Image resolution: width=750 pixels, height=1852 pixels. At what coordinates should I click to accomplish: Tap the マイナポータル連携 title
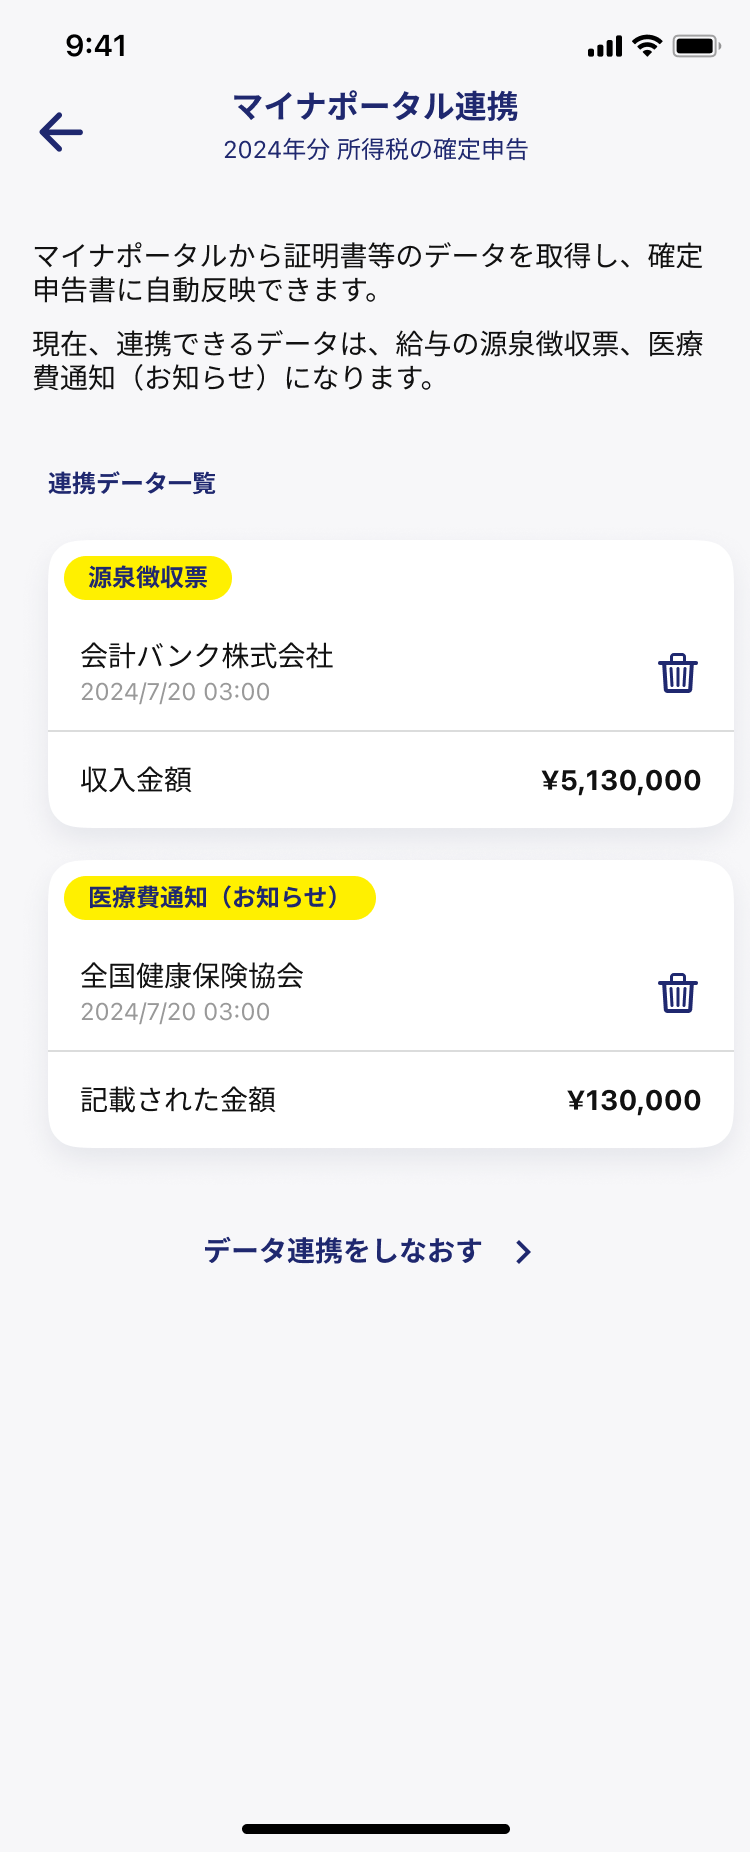pyautogui.click(x=375, y=106)
